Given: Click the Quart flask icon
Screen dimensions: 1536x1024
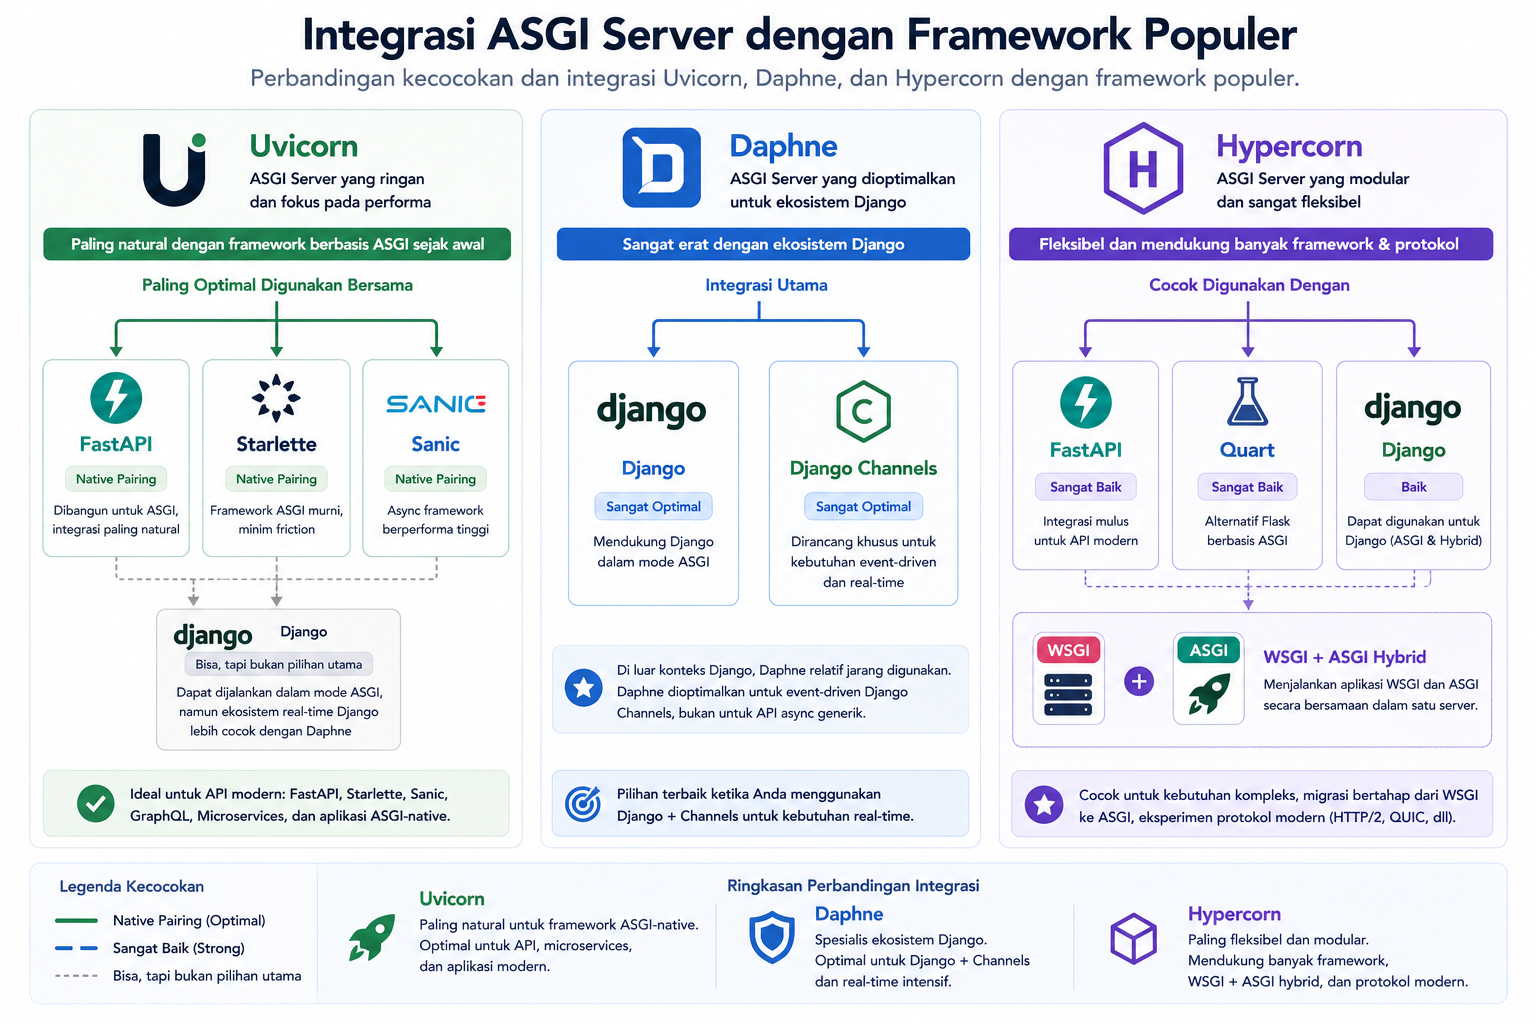Looking at the screenshot, I should (1247, 402).
